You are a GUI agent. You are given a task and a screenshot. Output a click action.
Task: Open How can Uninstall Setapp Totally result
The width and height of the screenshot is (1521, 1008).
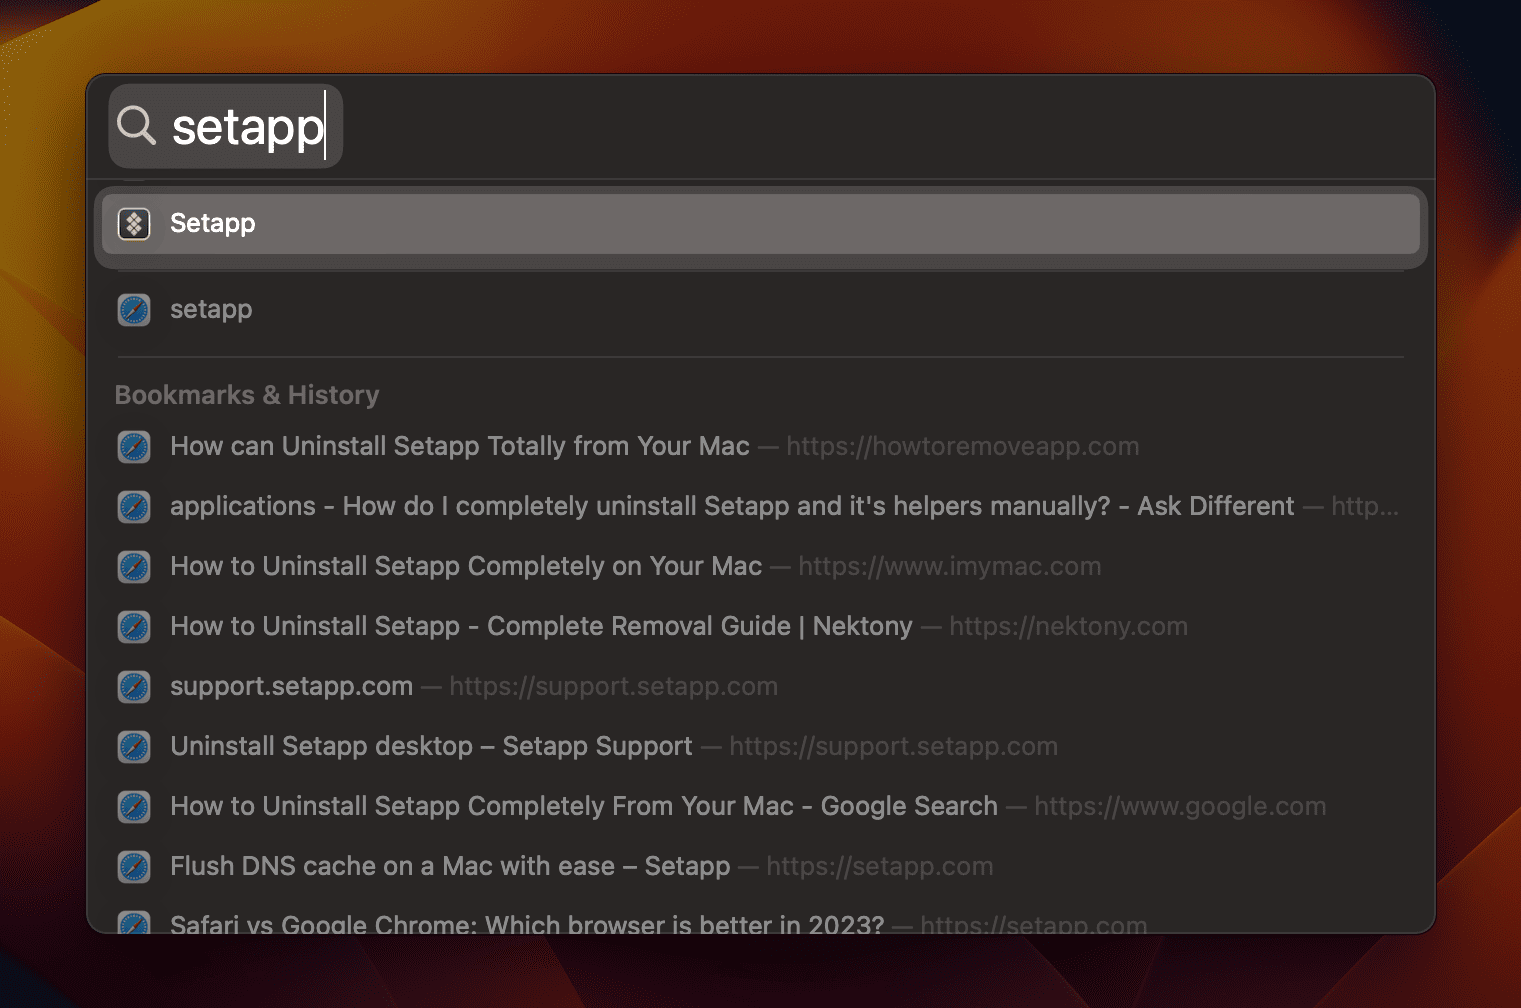coord(761,447)
